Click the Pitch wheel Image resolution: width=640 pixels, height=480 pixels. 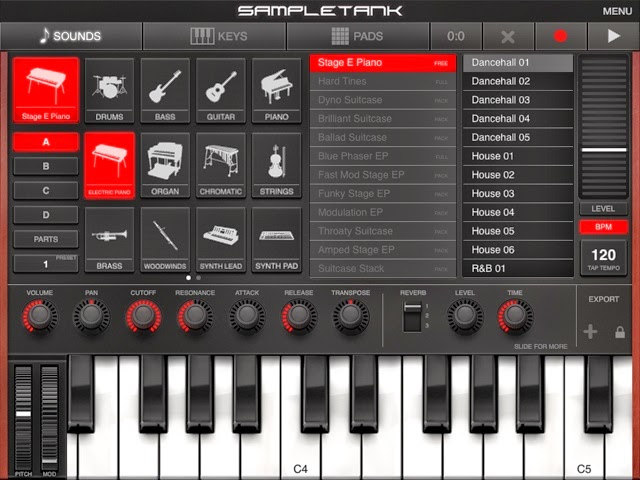pyautogui.click(x=23, y=417)
